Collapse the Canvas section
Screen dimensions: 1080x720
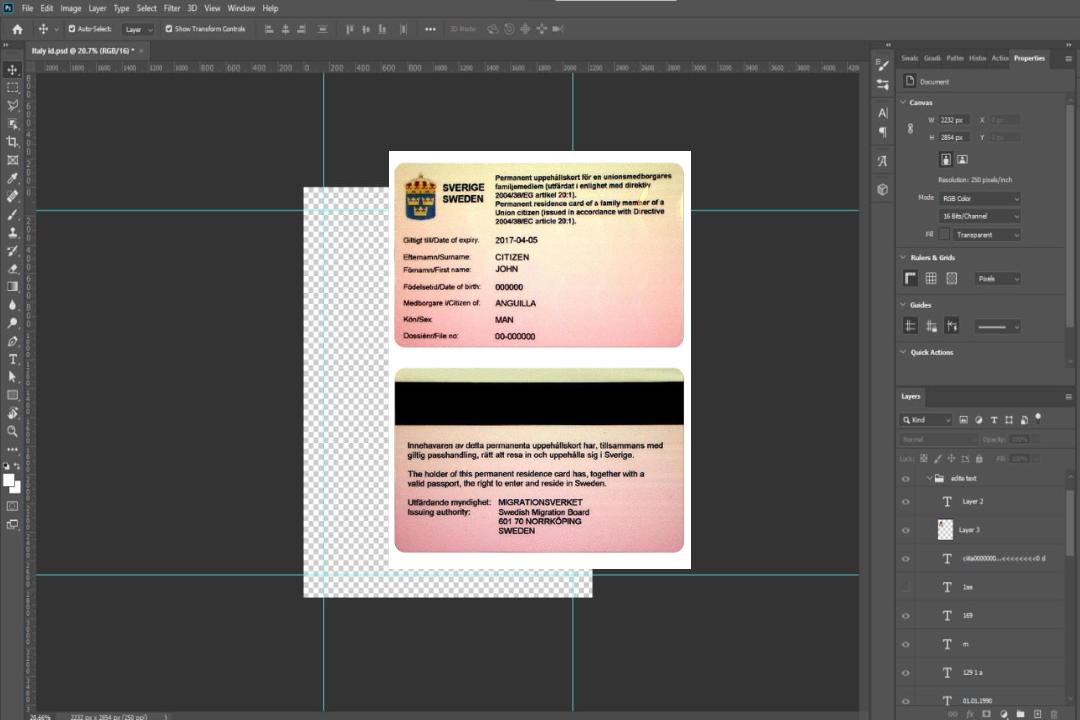904,102
